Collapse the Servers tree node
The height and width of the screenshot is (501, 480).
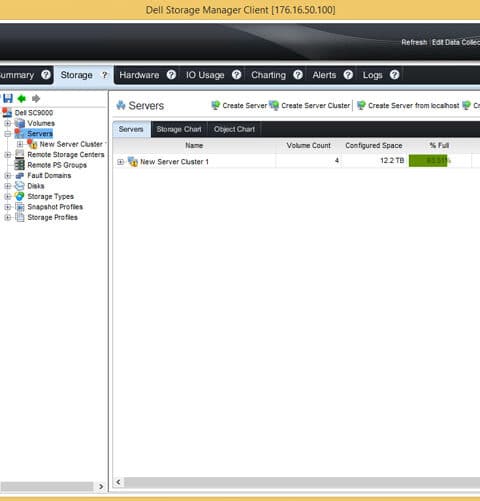click(8, 134)
